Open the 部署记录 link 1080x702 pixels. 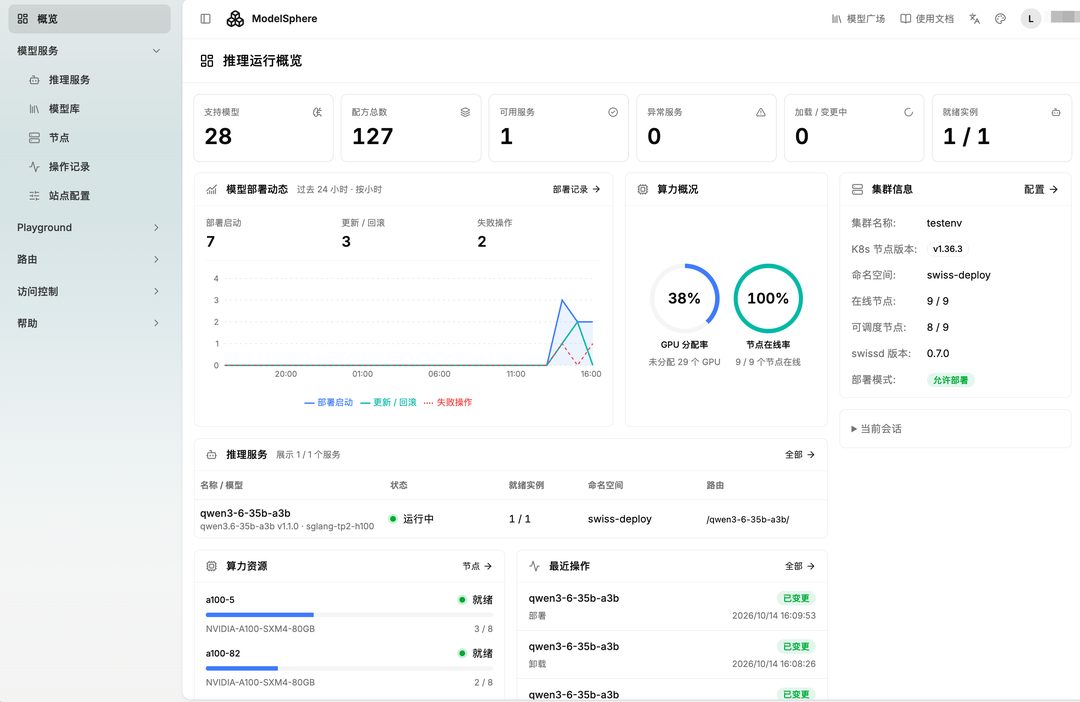point(577,189)
